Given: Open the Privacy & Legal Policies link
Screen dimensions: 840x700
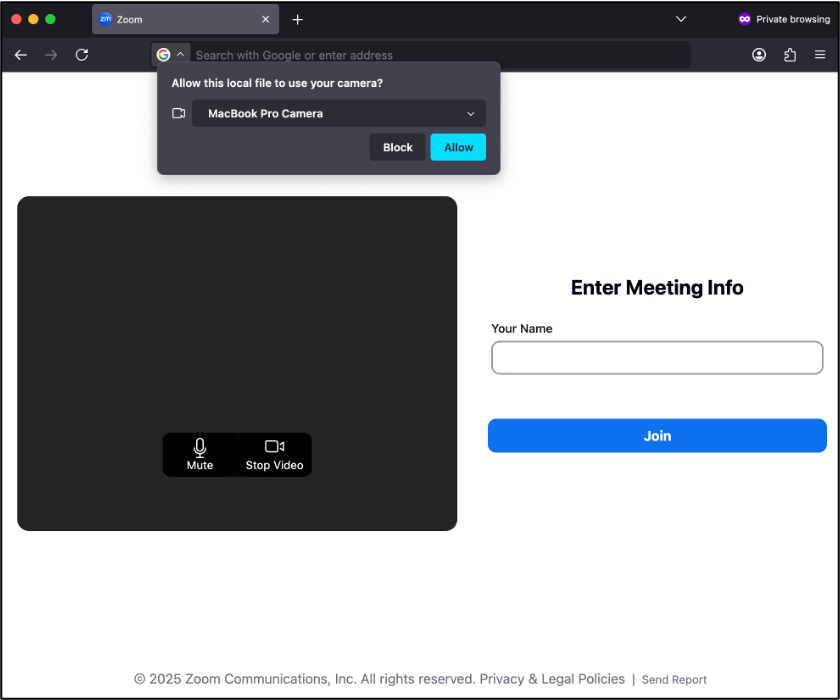Looking at the screenshot, I should (x=551, y=679).
